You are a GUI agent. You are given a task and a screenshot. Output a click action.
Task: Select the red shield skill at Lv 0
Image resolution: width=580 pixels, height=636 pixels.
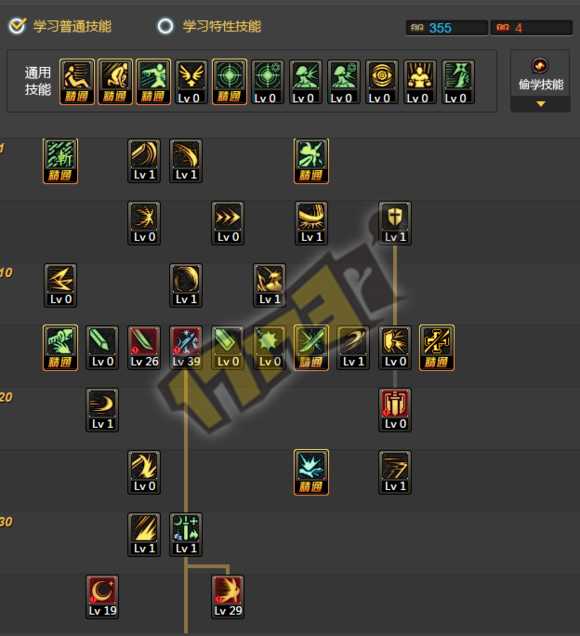(x=395, y=410)
